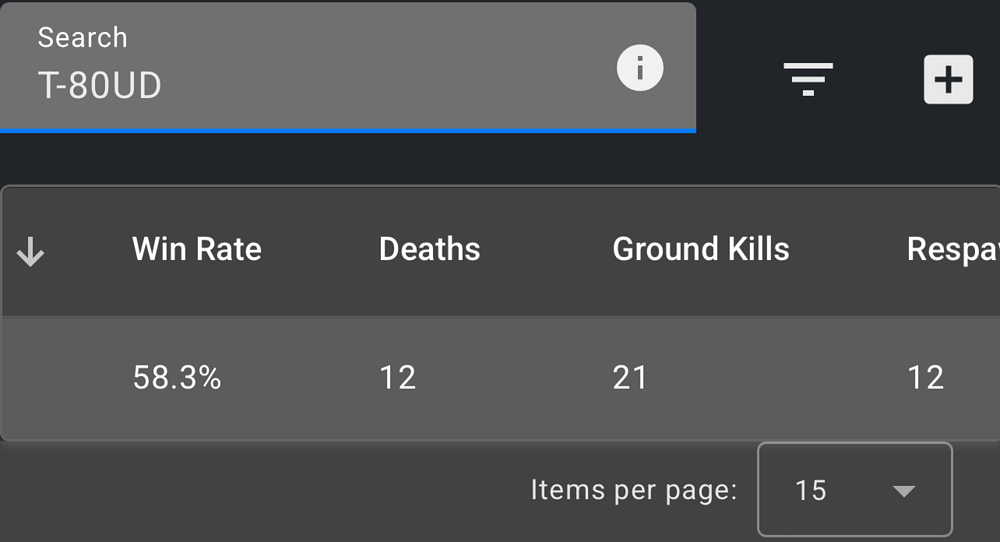Sort by Ground Kills column header

(x=700, y=249)
